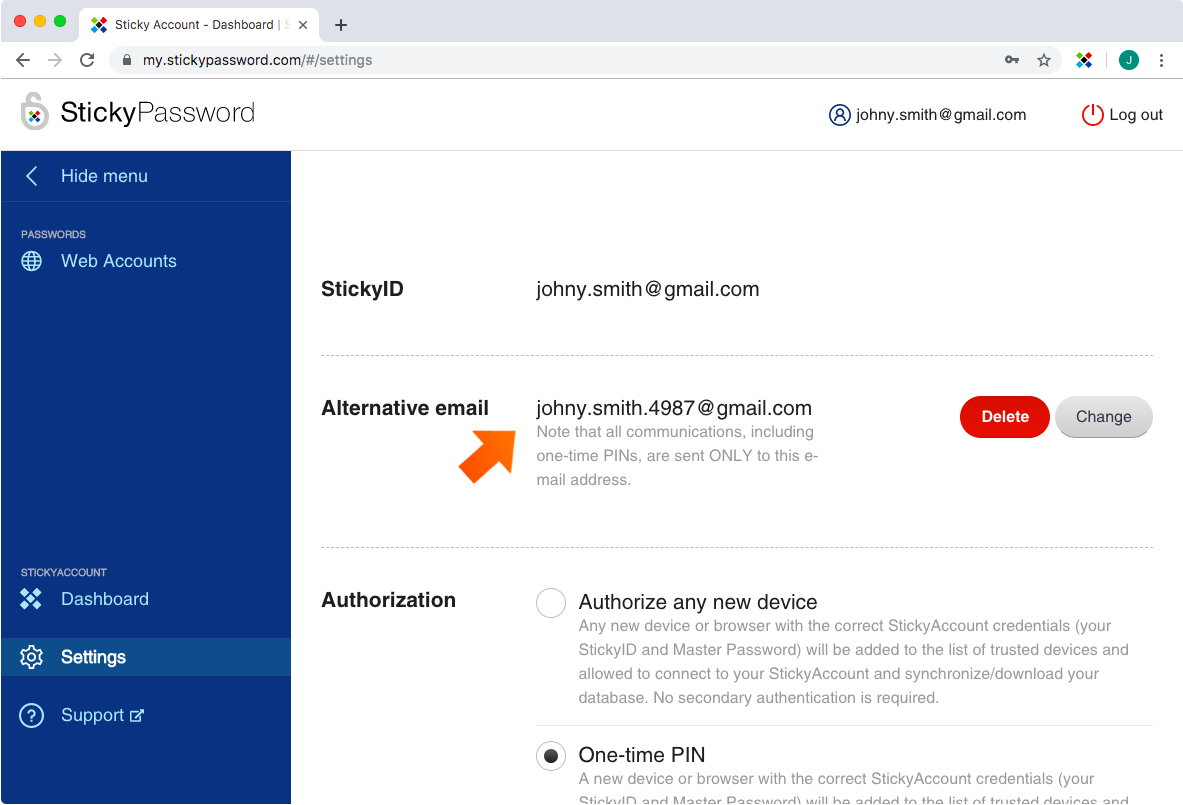The height and width of the screenshot is (805, 1183).
Task: Click the Support question mark icon
Action: tap(32, 715)
